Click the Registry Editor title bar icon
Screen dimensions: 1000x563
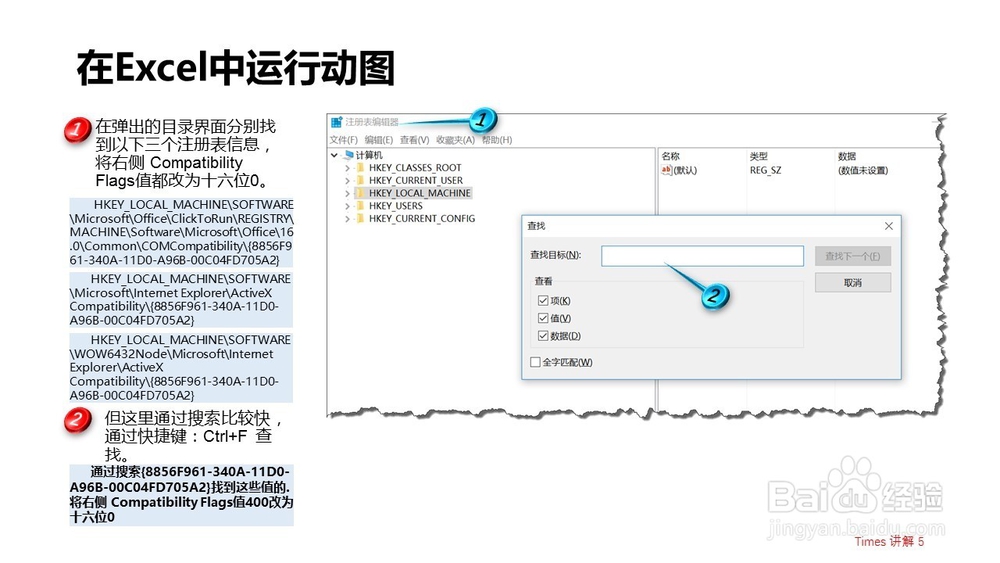click(x=336, y=122)
